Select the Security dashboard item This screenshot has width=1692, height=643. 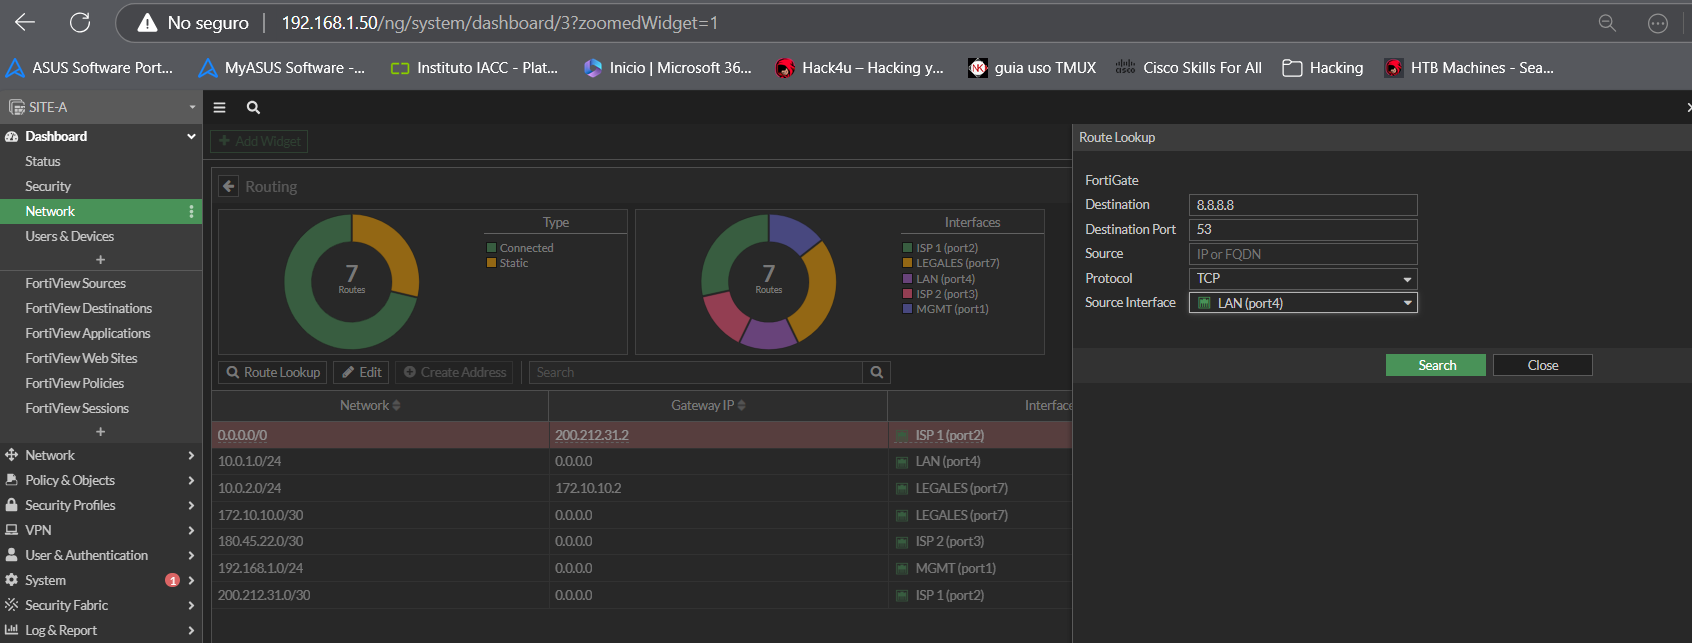point(48,187)
